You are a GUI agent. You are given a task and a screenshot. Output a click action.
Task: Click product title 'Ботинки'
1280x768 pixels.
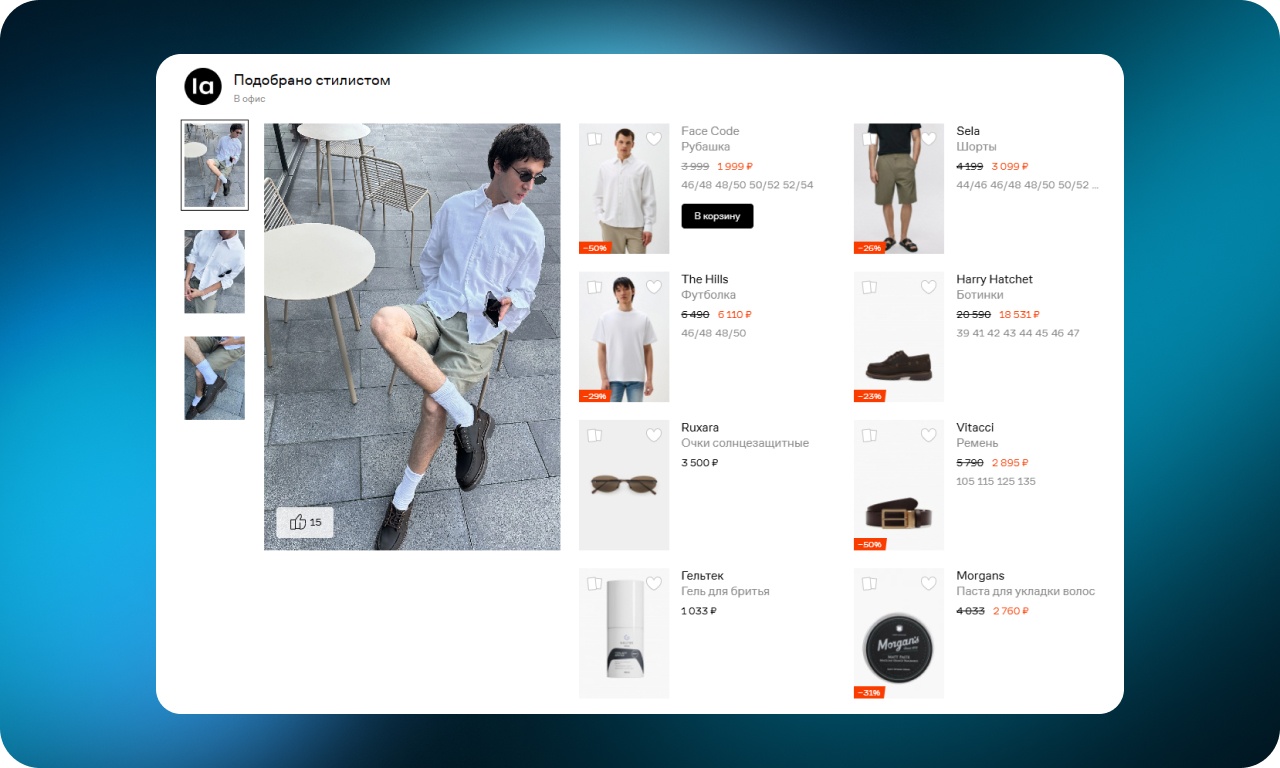point(980,295)
